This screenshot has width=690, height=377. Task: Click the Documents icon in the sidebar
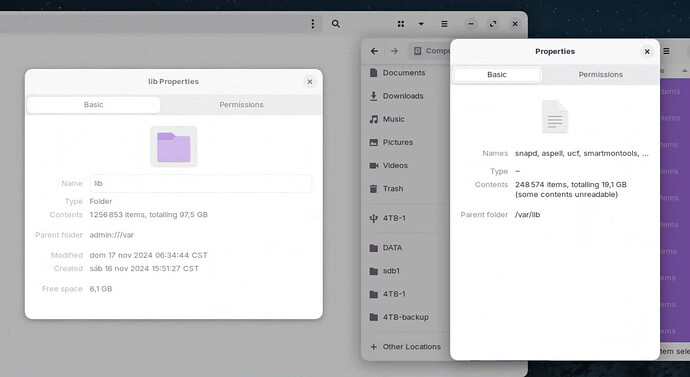(x=374, y=73)
